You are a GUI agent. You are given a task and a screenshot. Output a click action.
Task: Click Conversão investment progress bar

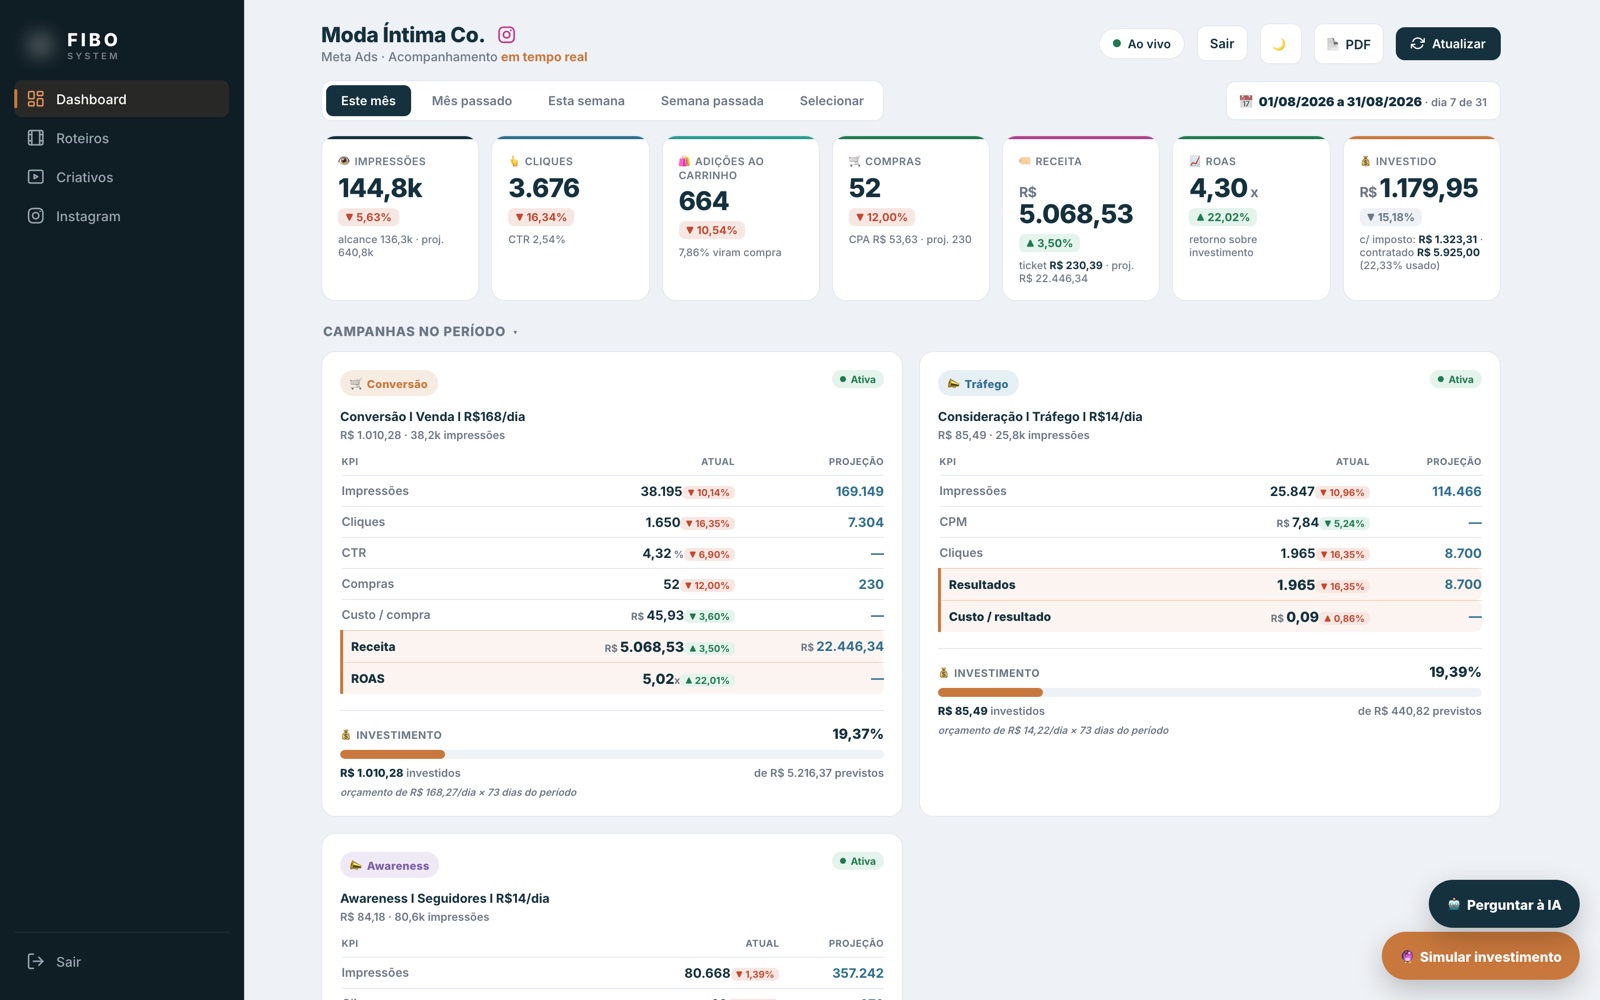coord(612,754)
